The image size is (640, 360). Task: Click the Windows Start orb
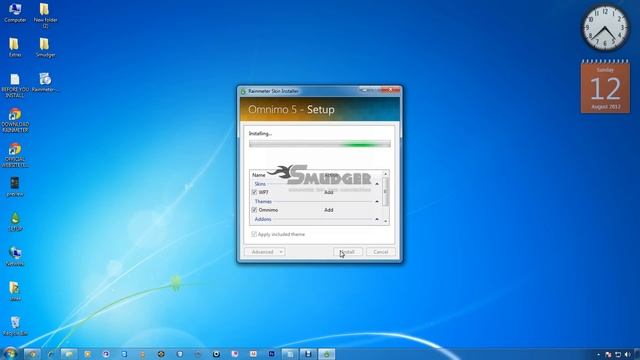pos(10,353)
